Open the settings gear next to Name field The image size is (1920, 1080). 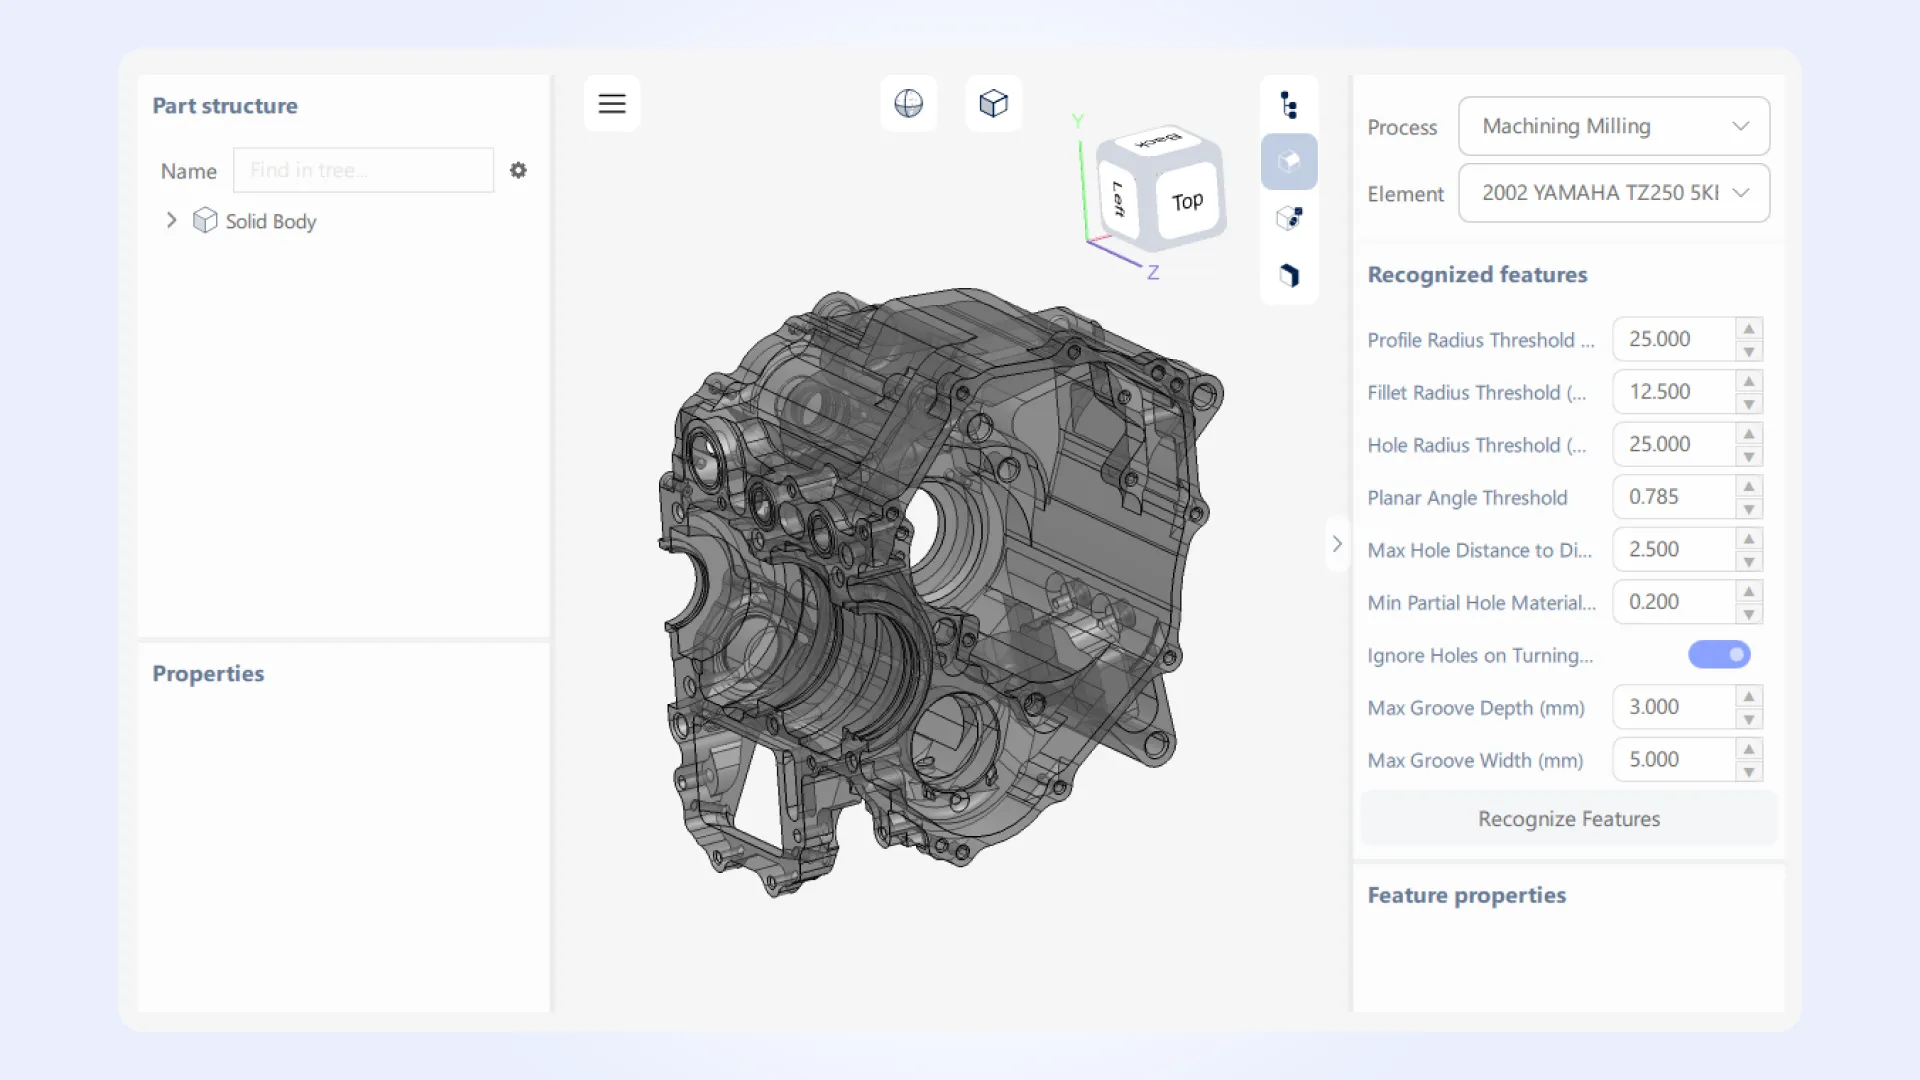click(x=519, y=170)
